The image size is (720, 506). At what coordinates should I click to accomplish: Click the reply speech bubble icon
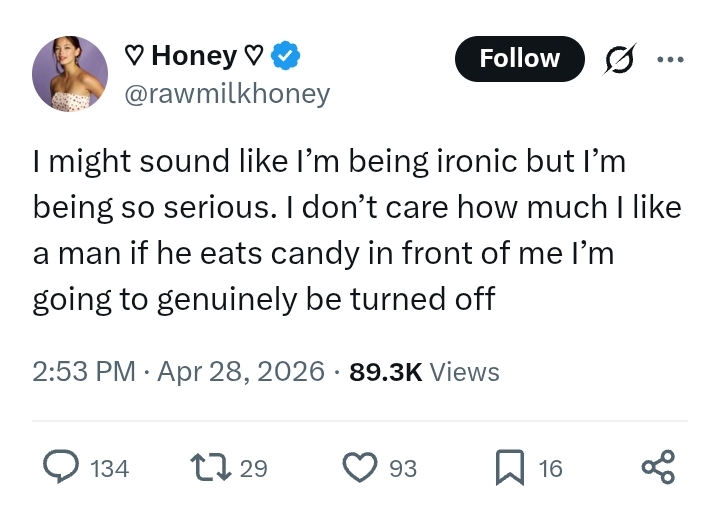click(x=62, y=467)
